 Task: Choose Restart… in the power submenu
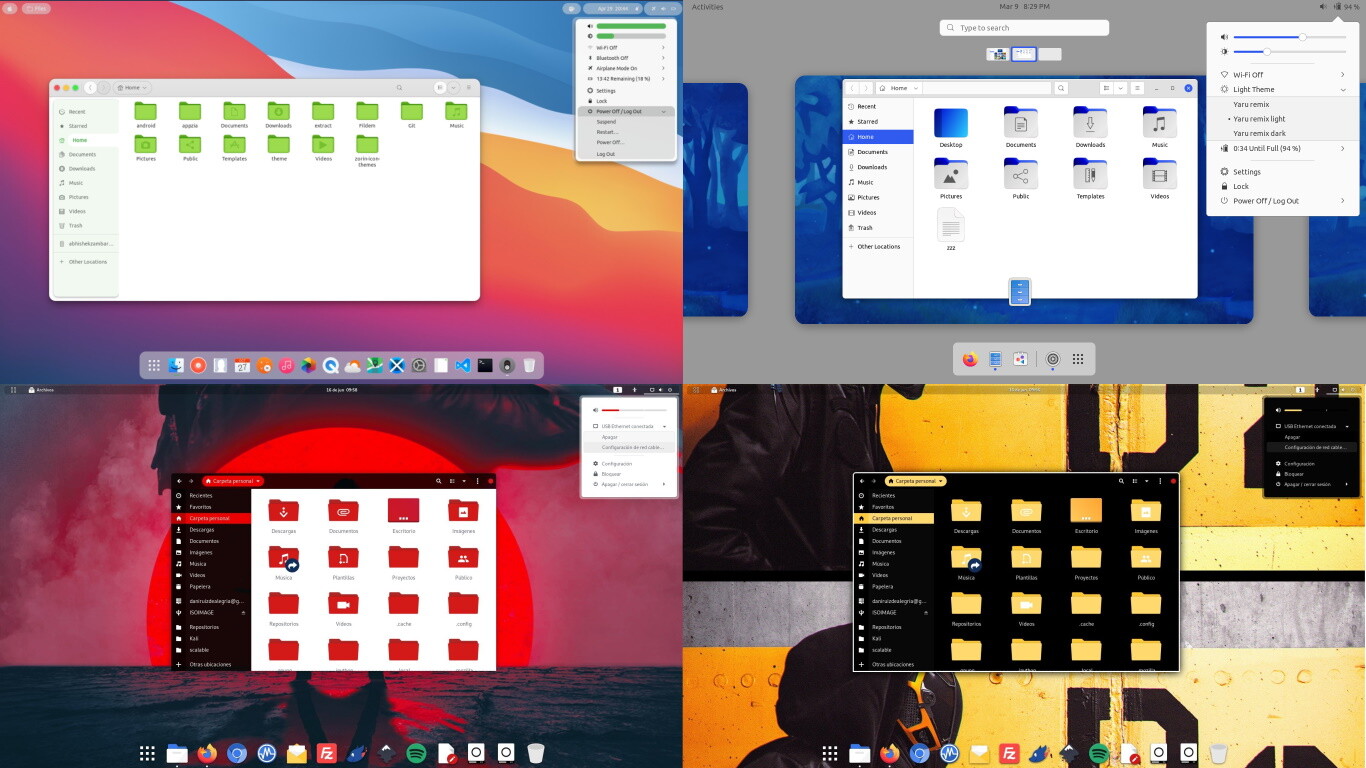pos(626,132)
